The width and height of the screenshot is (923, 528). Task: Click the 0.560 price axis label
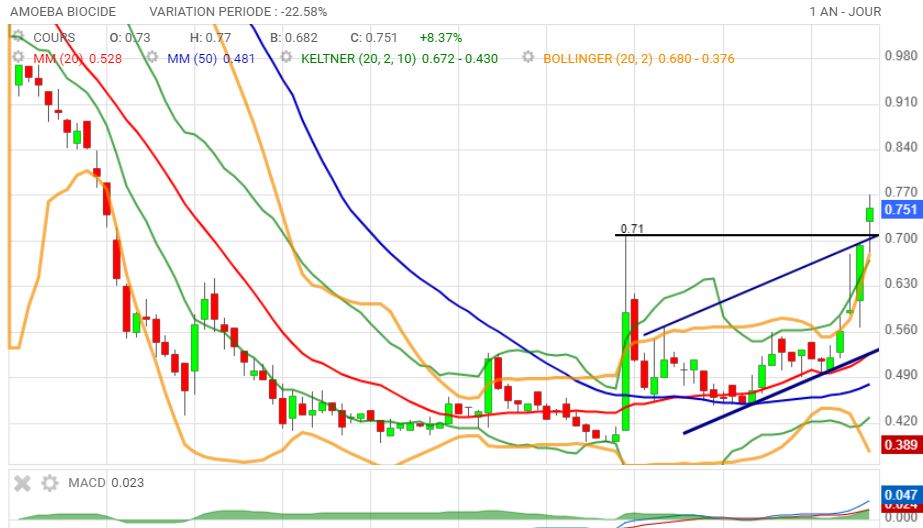coord(901,330)
